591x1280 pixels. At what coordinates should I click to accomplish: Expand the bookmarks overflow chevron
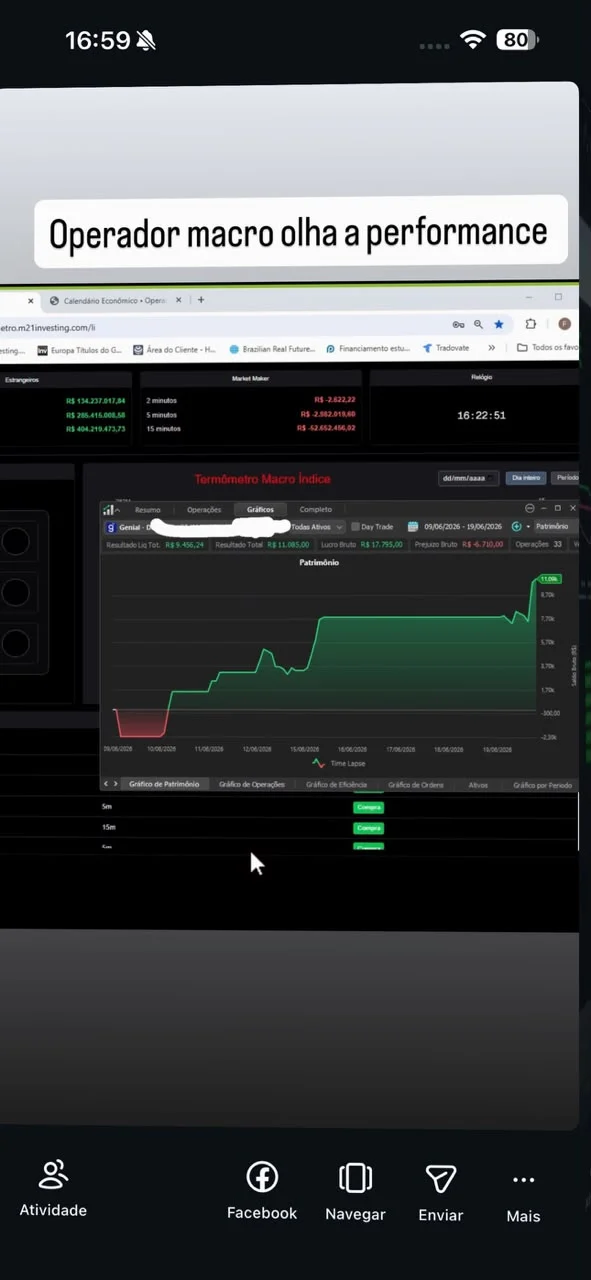[x=491, y=348]
